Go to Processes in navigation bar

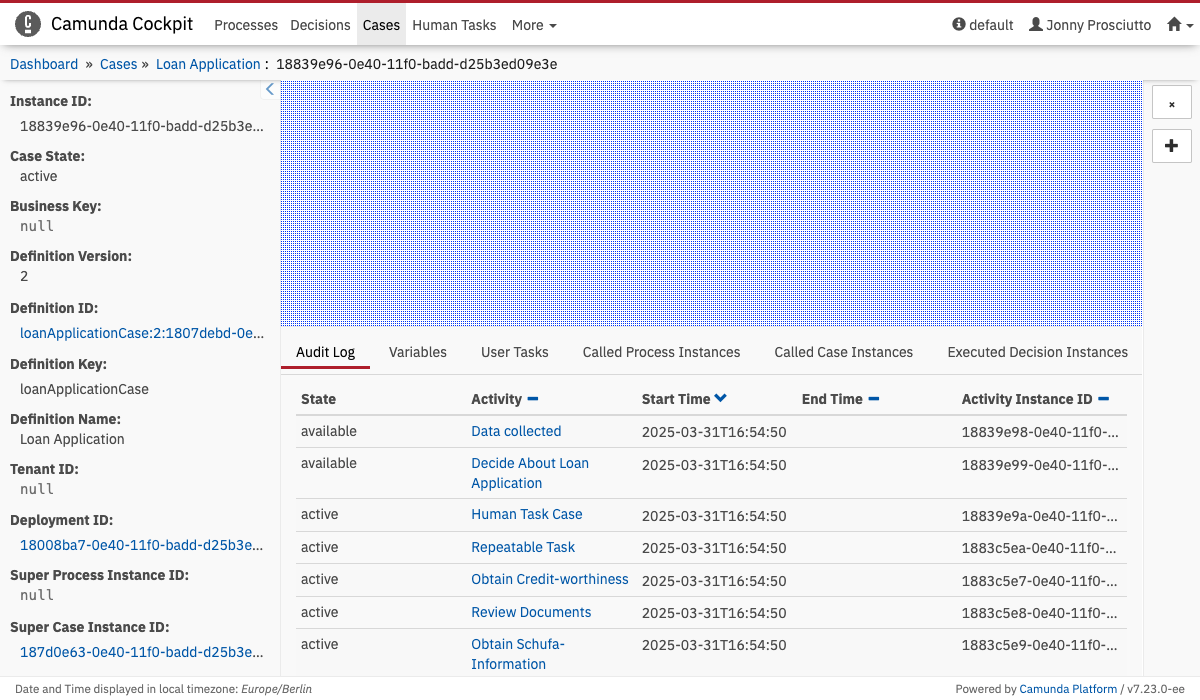coord(246,25)
